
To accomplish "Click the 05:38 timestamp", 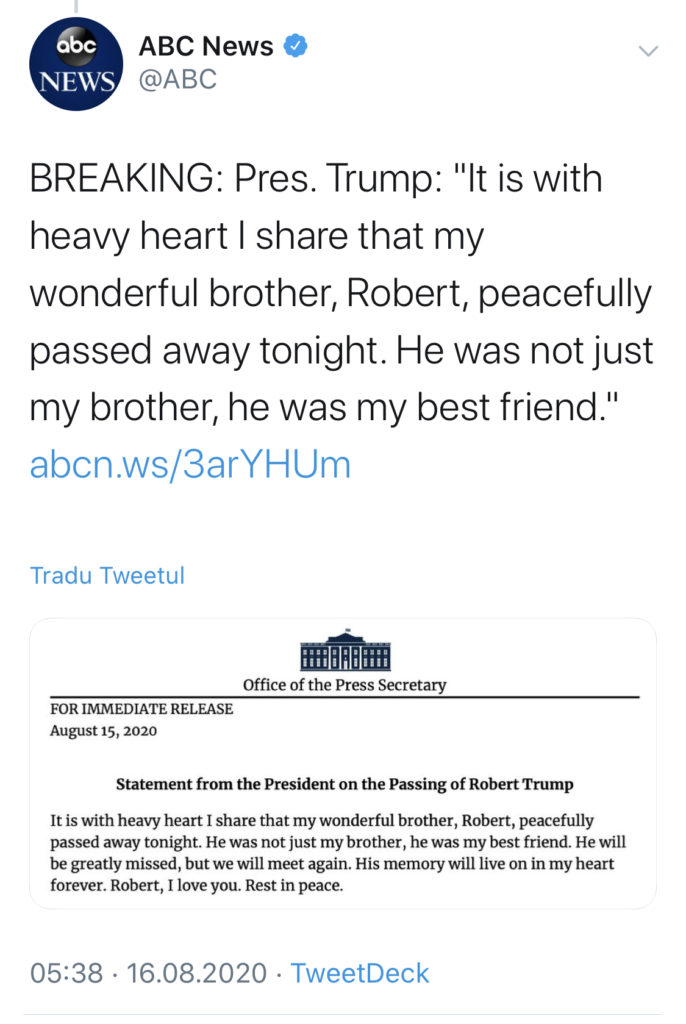I will 67,973.
